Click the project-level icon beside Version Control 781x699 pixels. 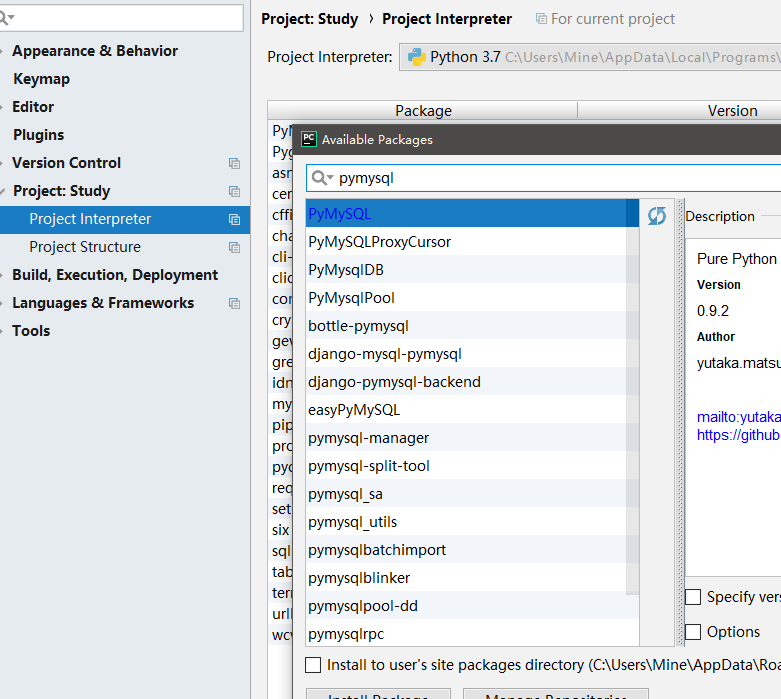tap(234, 163)
